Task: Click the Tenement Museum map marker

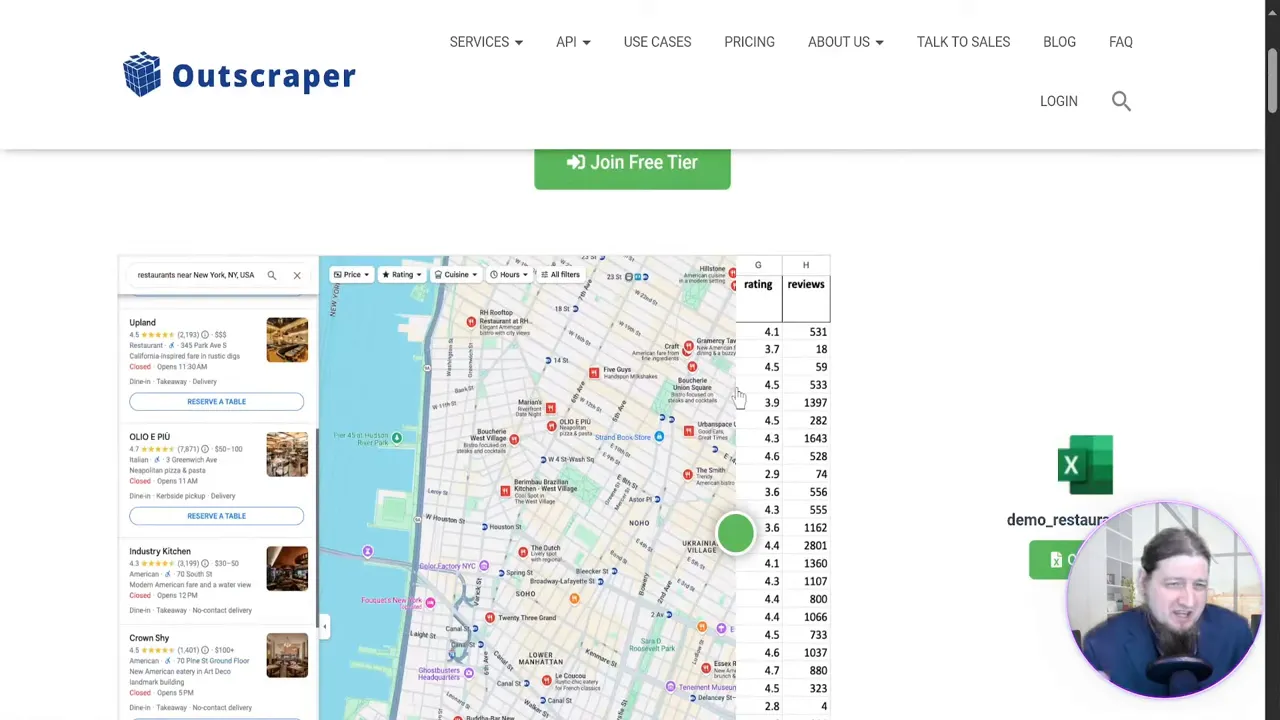Action: [x=671, y=687]
